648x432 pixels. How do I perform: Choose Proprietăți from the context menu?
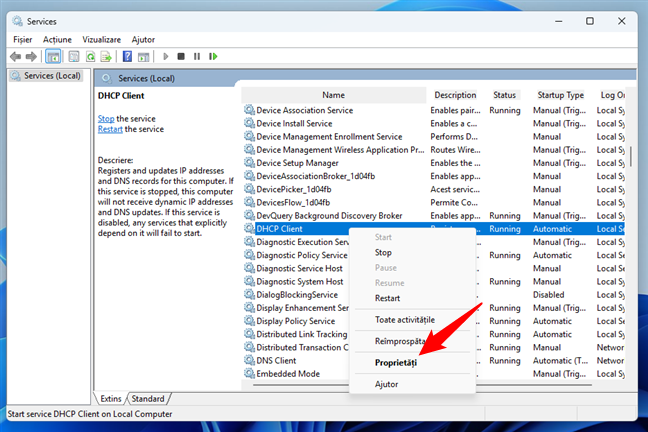(x=396, y=362)
